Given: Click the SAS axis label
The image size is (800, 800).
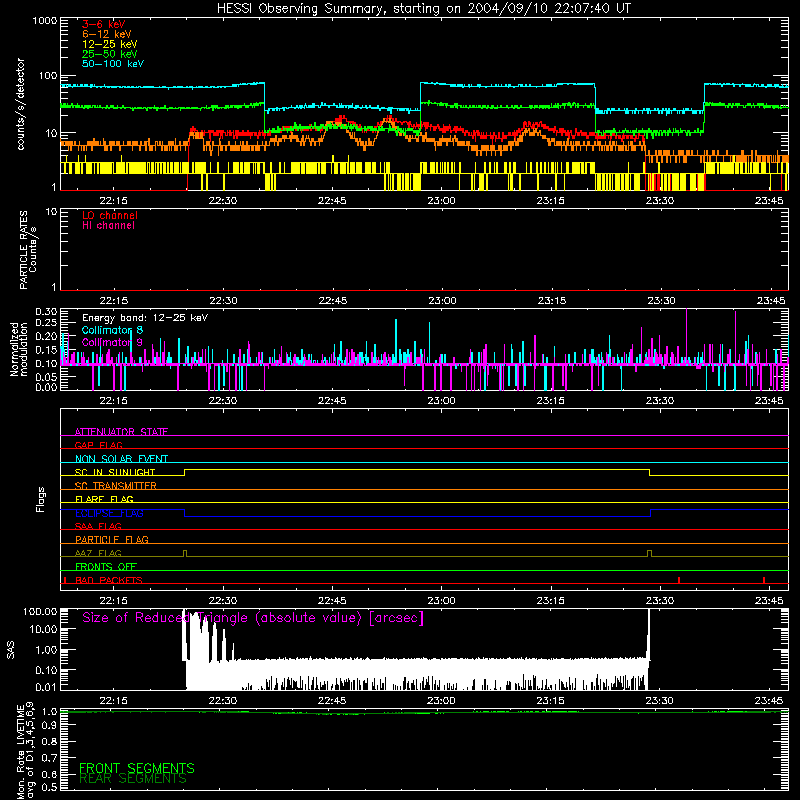Looking at the screenshot, I should 11,649.
